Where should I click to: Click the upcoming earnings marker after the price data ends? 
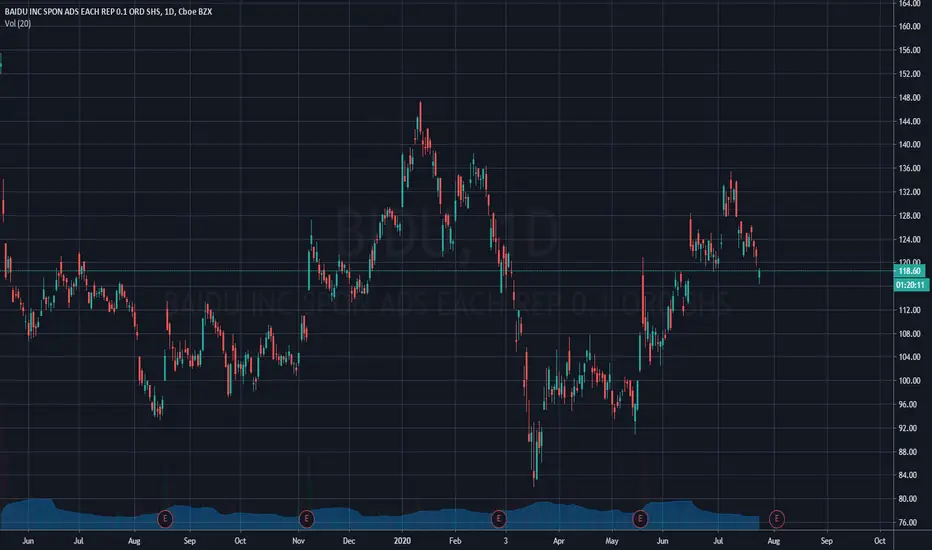click(776, 519)
